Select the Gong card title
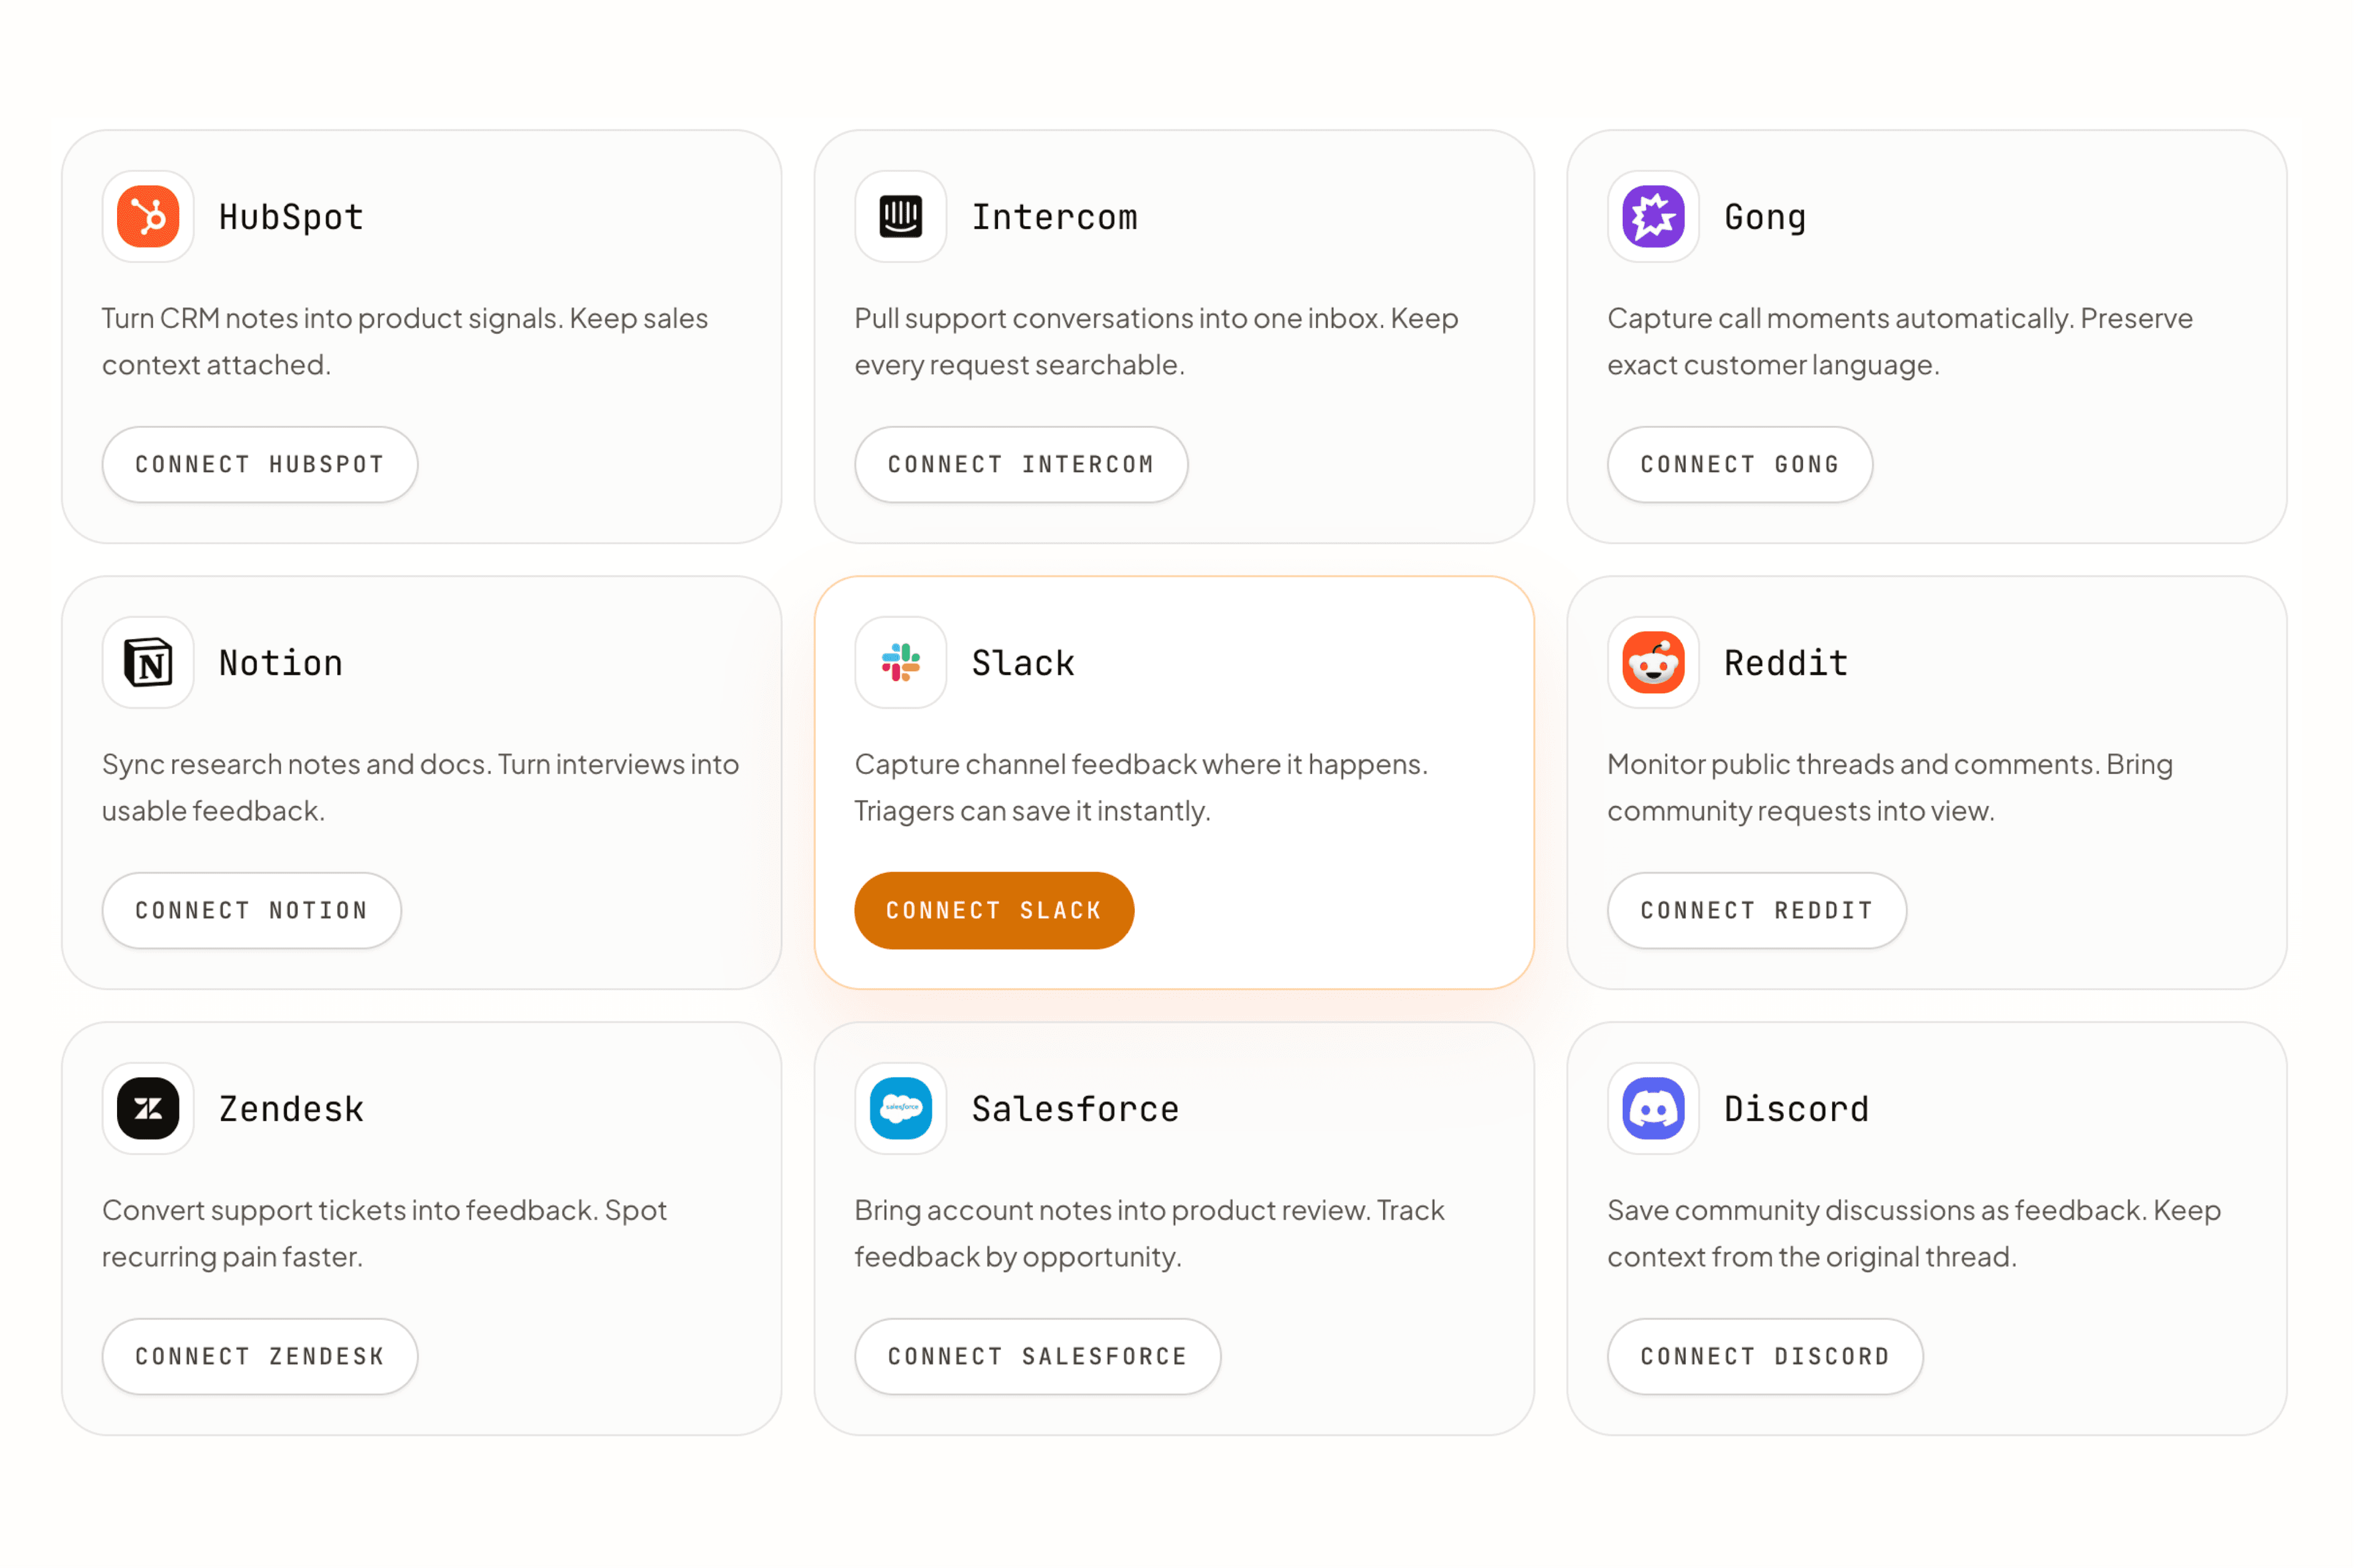Image resolution: width=2354 pixels, height=1568 pixels. point(1765,217)
